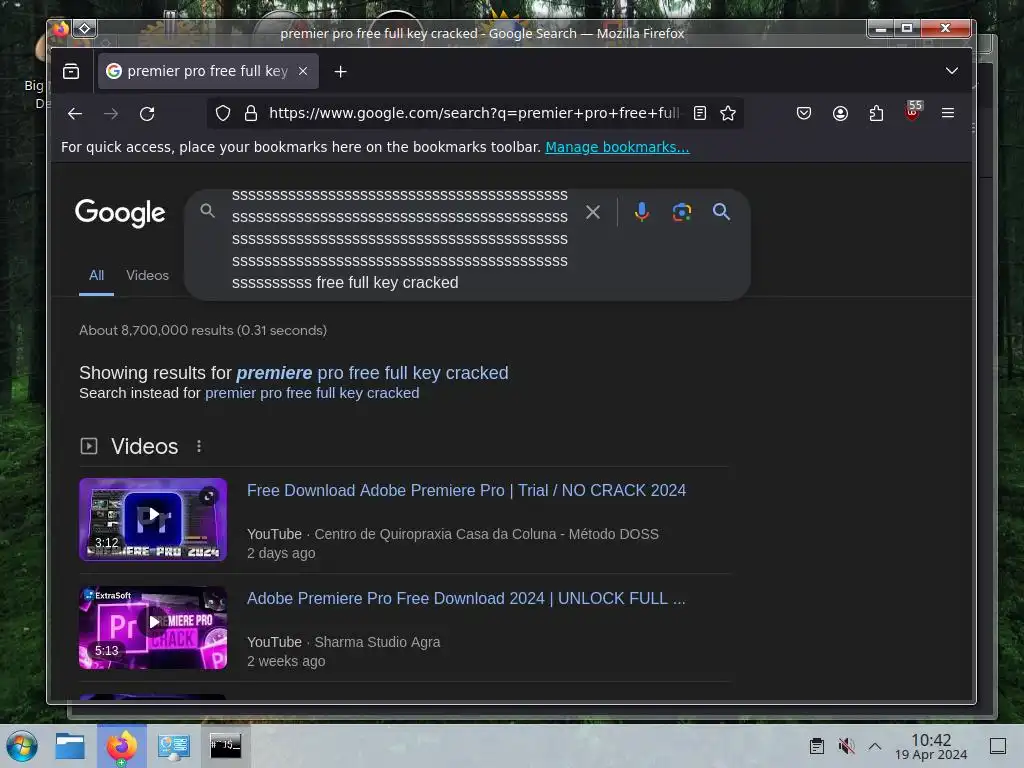This screenshot has height=768, width=1024.
Task: Focus the Firefox taskbar button
Action: point(122,746)
